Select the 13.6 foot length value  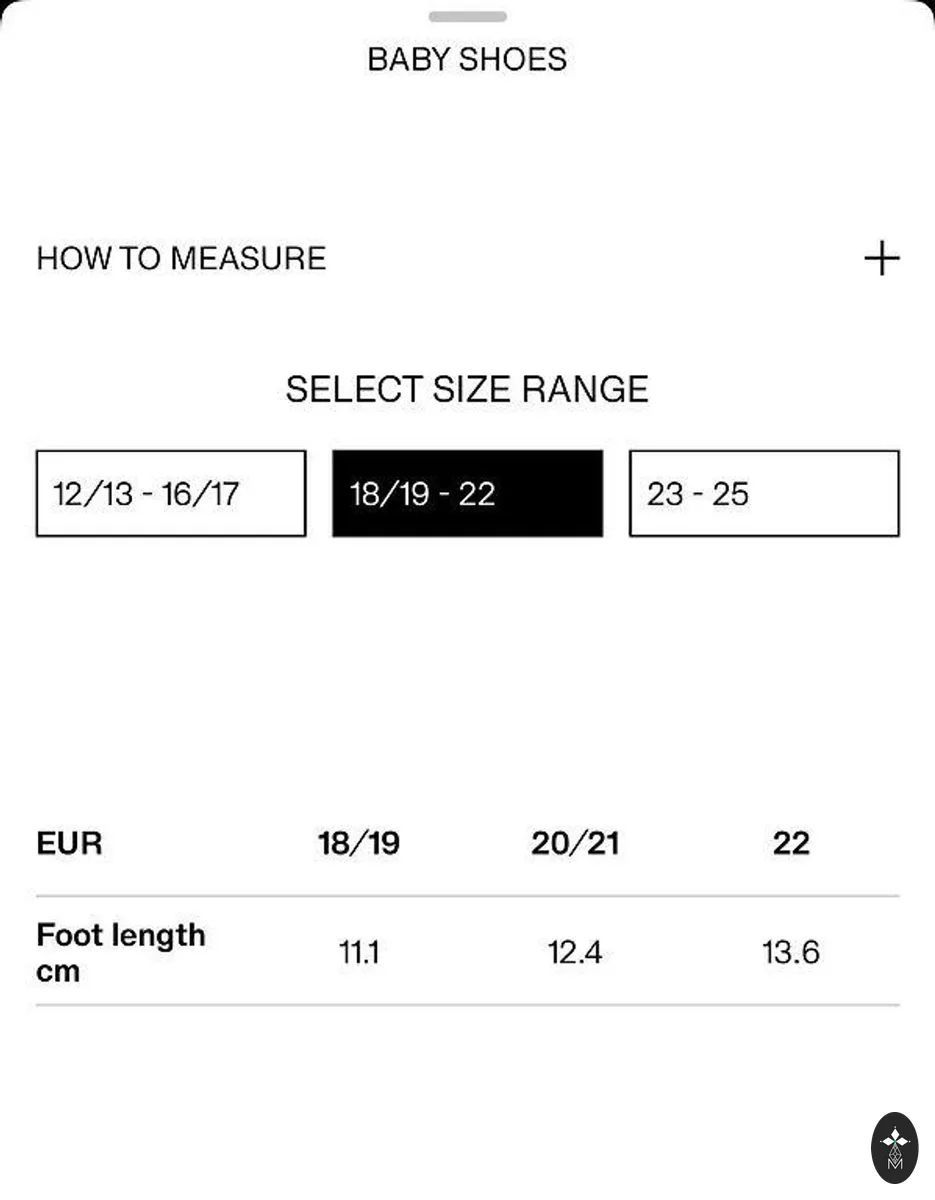[791, 952]
